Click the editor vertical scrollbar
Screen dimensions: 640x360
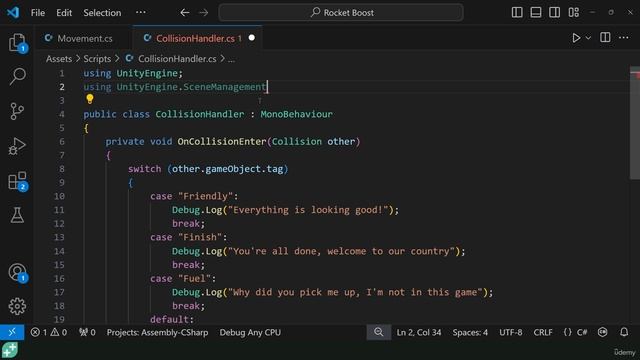click(635, 122)
